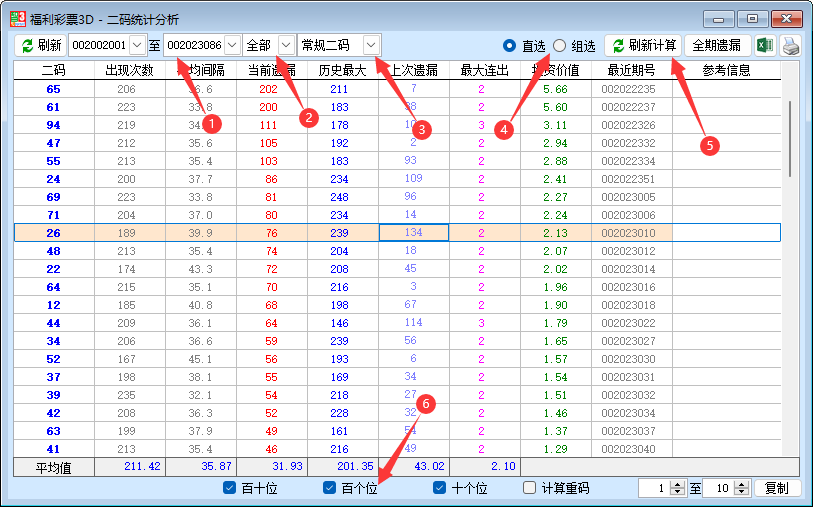Click the 复制 copy button

pyautogui.click(x=776, y=488)
